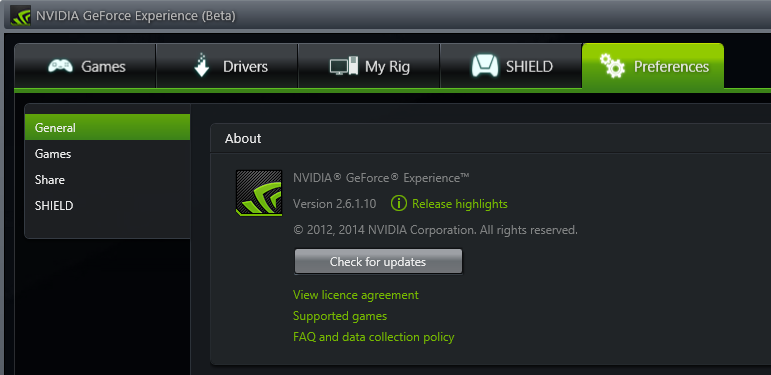This screenshot has width=771, height=375.
Task: Click the monitor and tower icon for My Rig
Action: (343, 66)
